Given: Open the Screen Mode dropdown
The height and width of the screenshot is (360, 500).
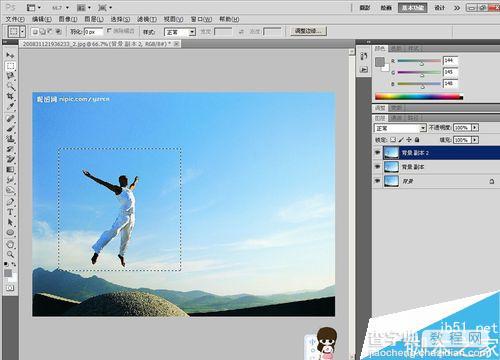Looking at the screenshot, I should 105,7.
